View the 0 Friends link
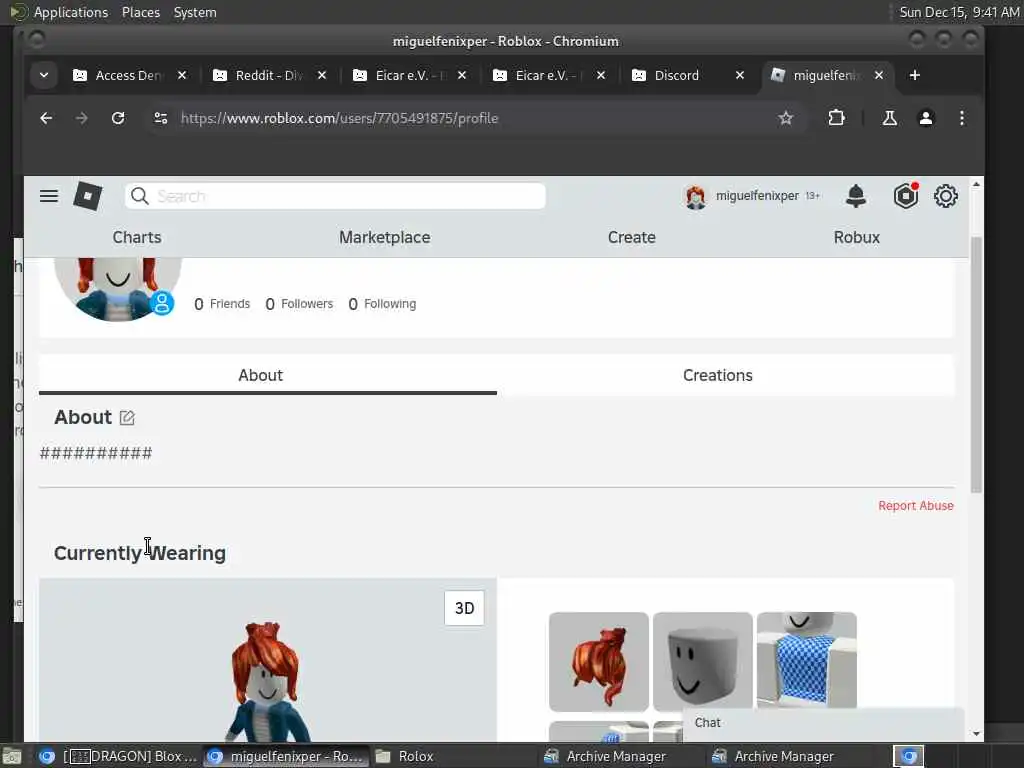Viewport: 1024px width, 768px height. click(222, 304)
